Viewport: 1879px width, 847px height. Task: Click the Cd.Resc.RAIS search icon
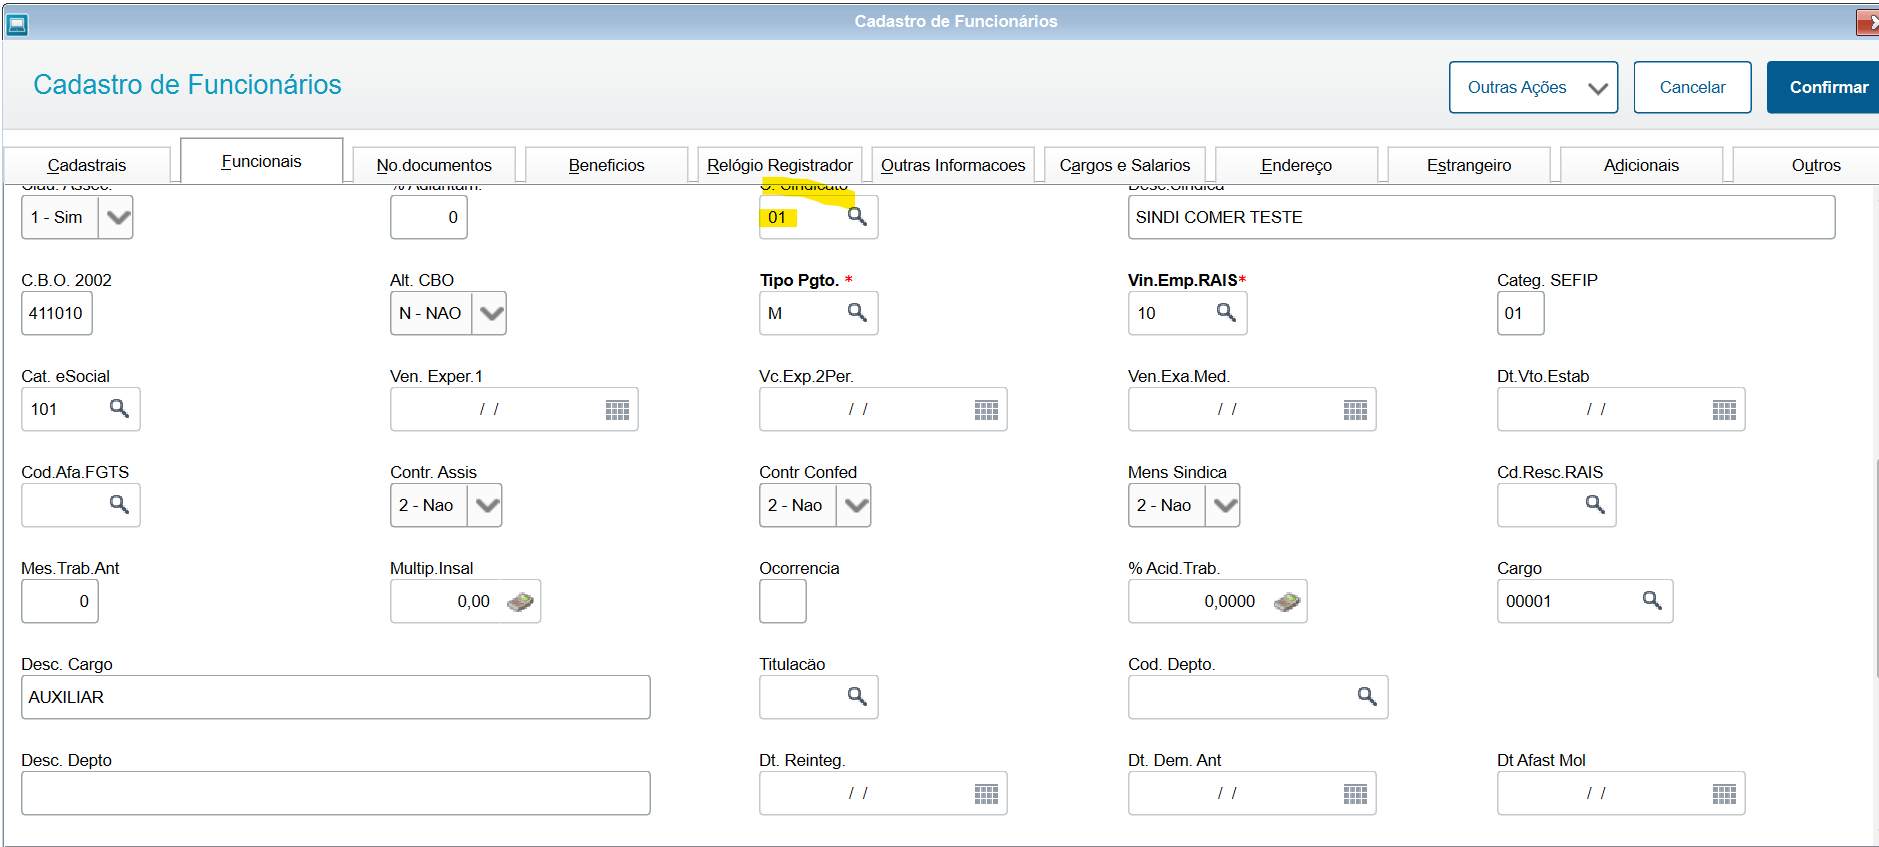tap(1595, 504)
